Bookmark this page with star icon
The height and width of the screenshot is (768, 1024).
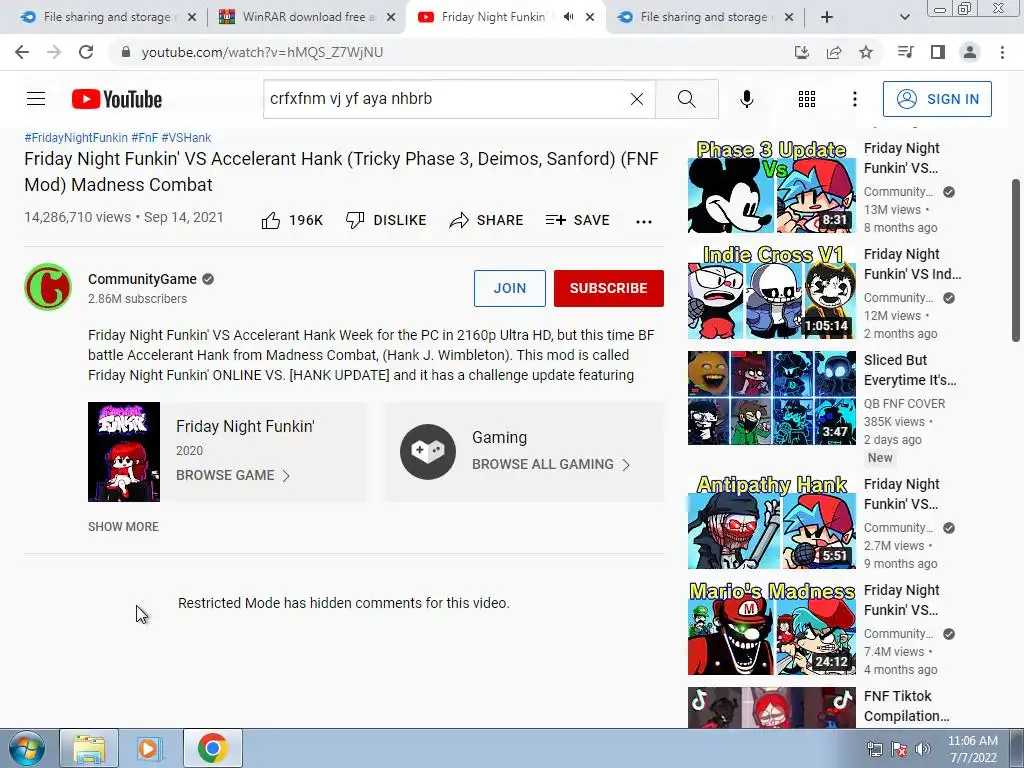[866, 52]
